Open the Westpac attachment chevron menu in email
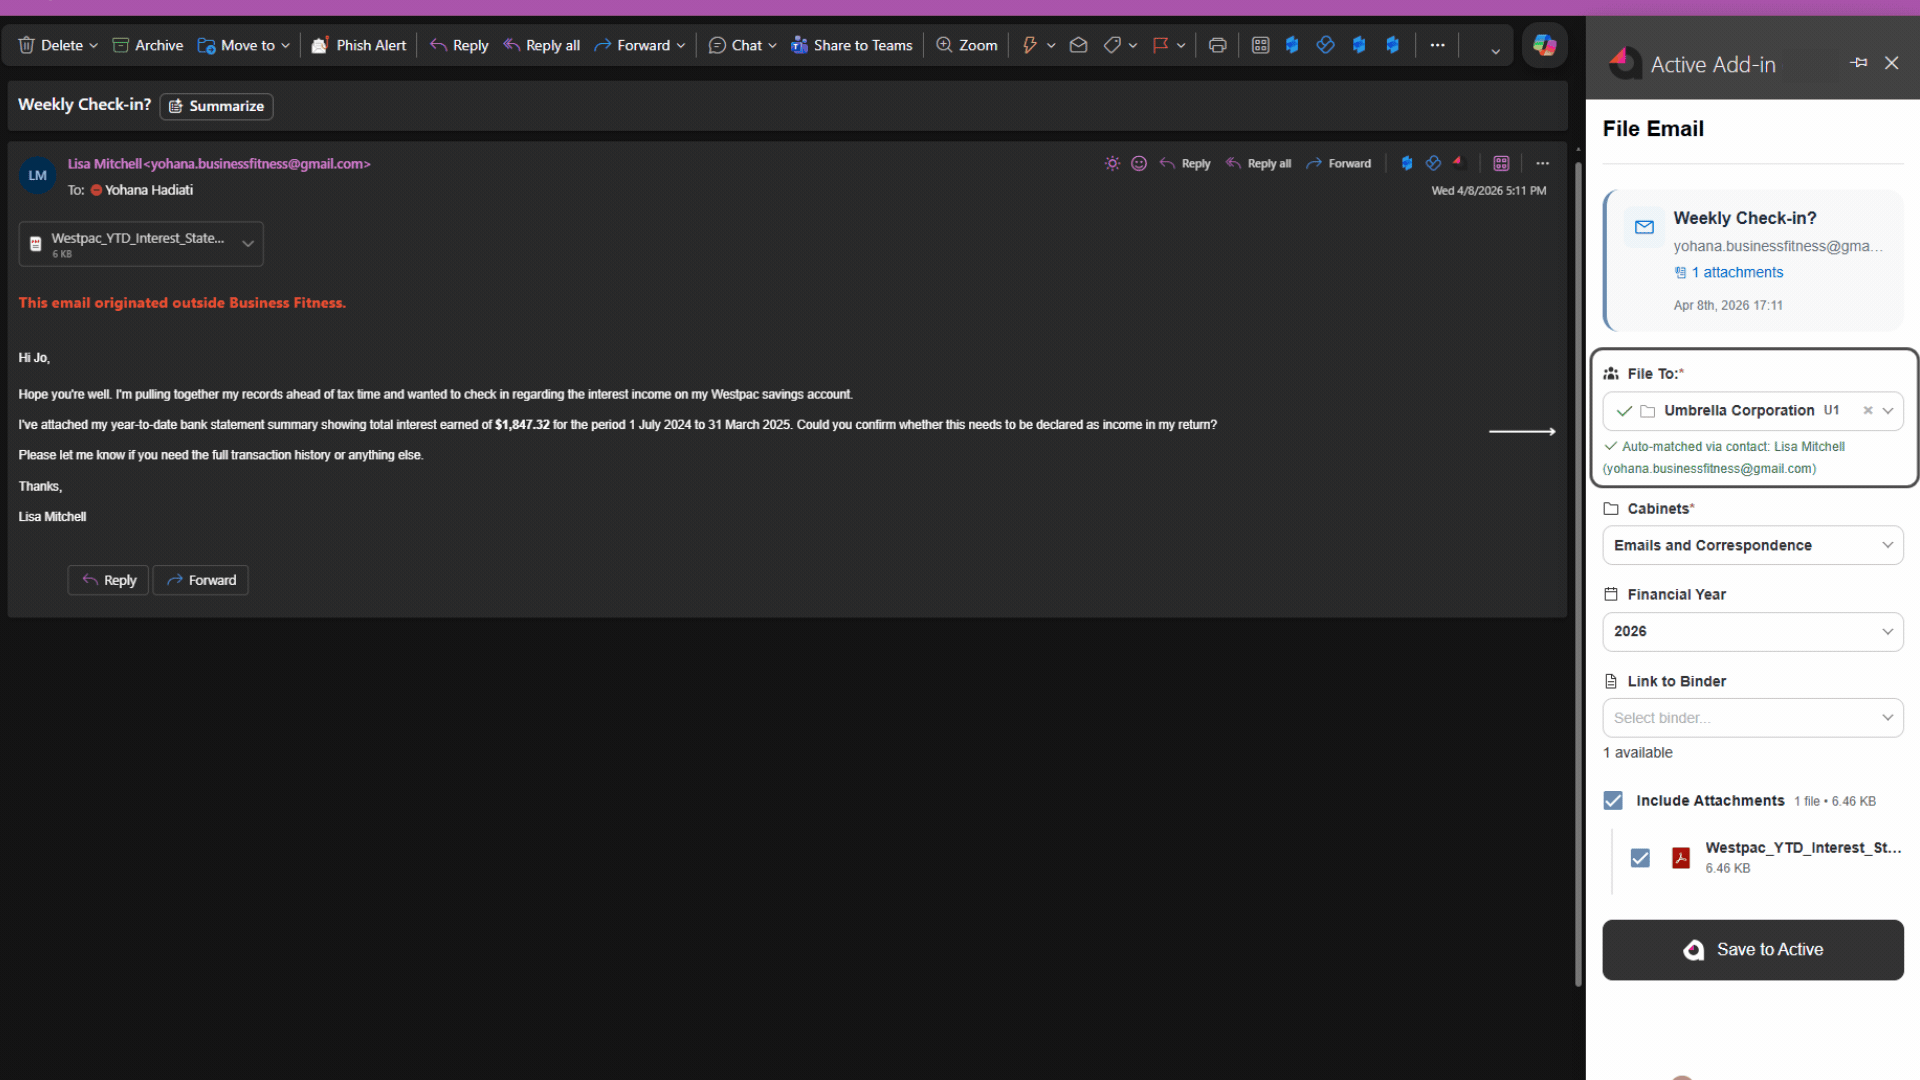 tap(248, 244)
